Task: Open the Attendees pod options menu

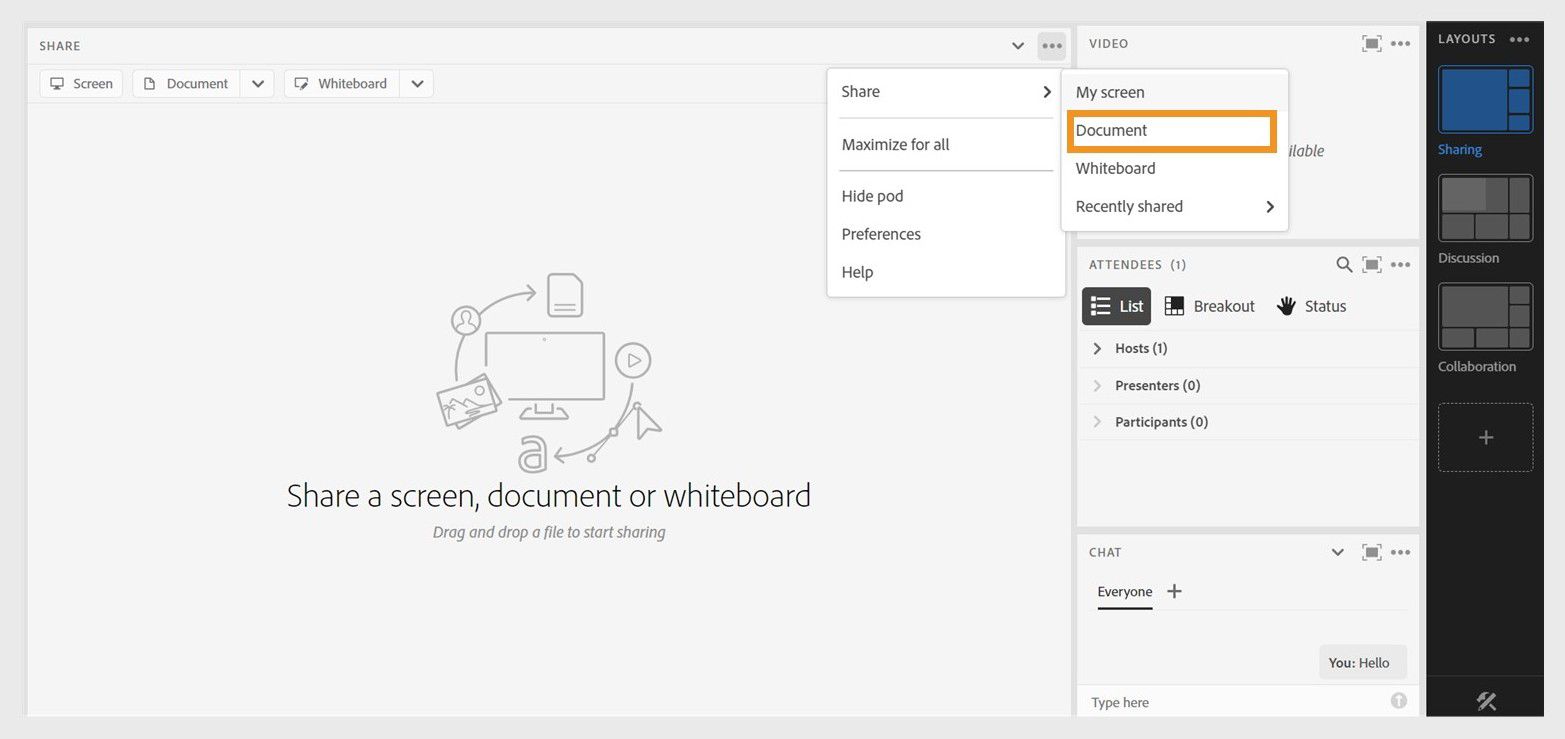Action: (x=1400, y=265)
